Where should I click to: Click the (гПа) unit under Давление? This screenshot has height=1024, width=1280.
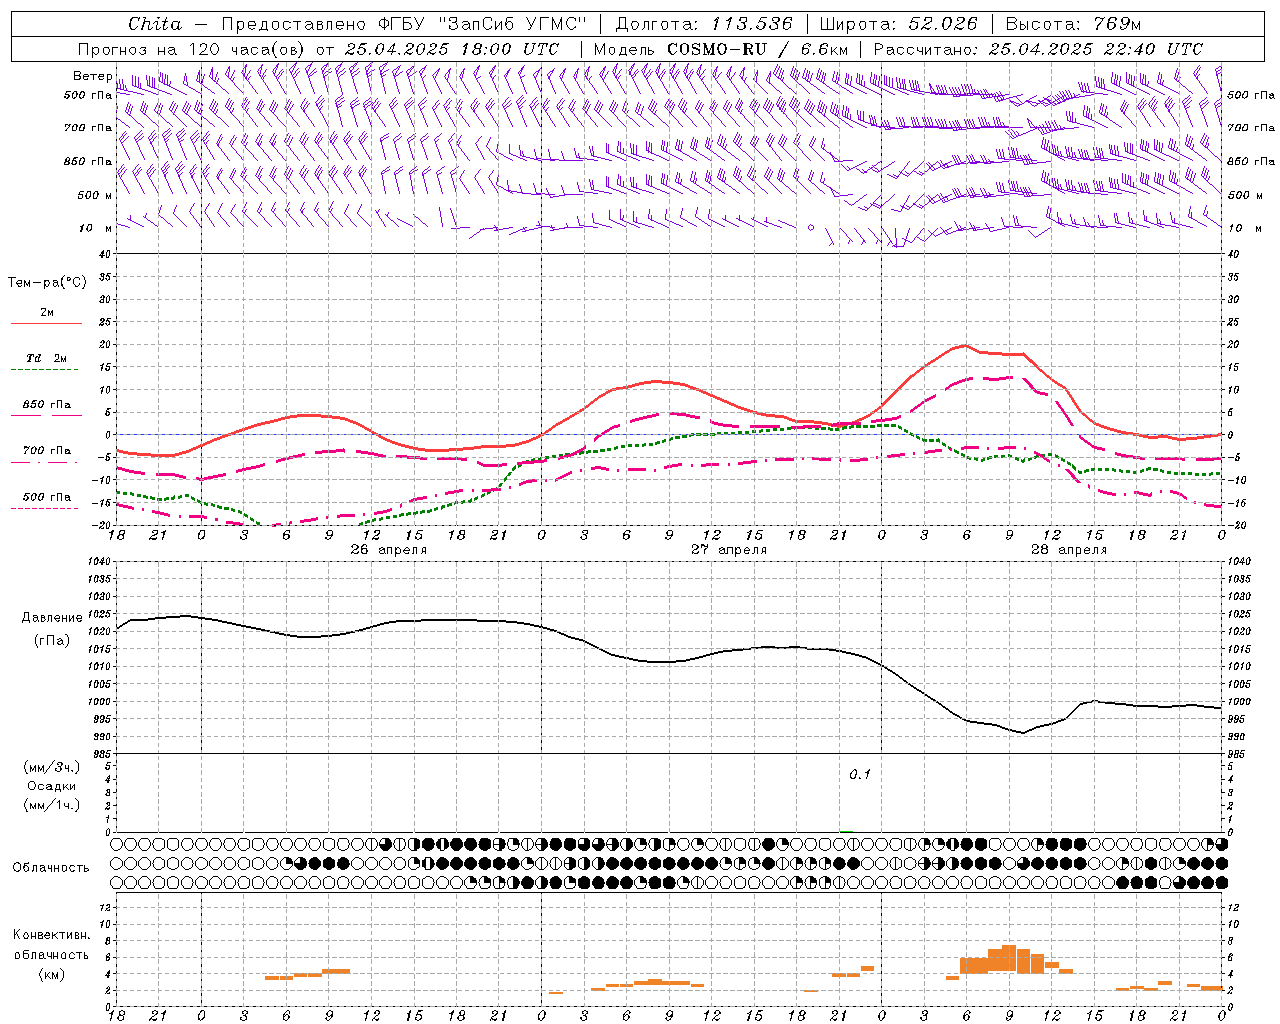point(52,640)
